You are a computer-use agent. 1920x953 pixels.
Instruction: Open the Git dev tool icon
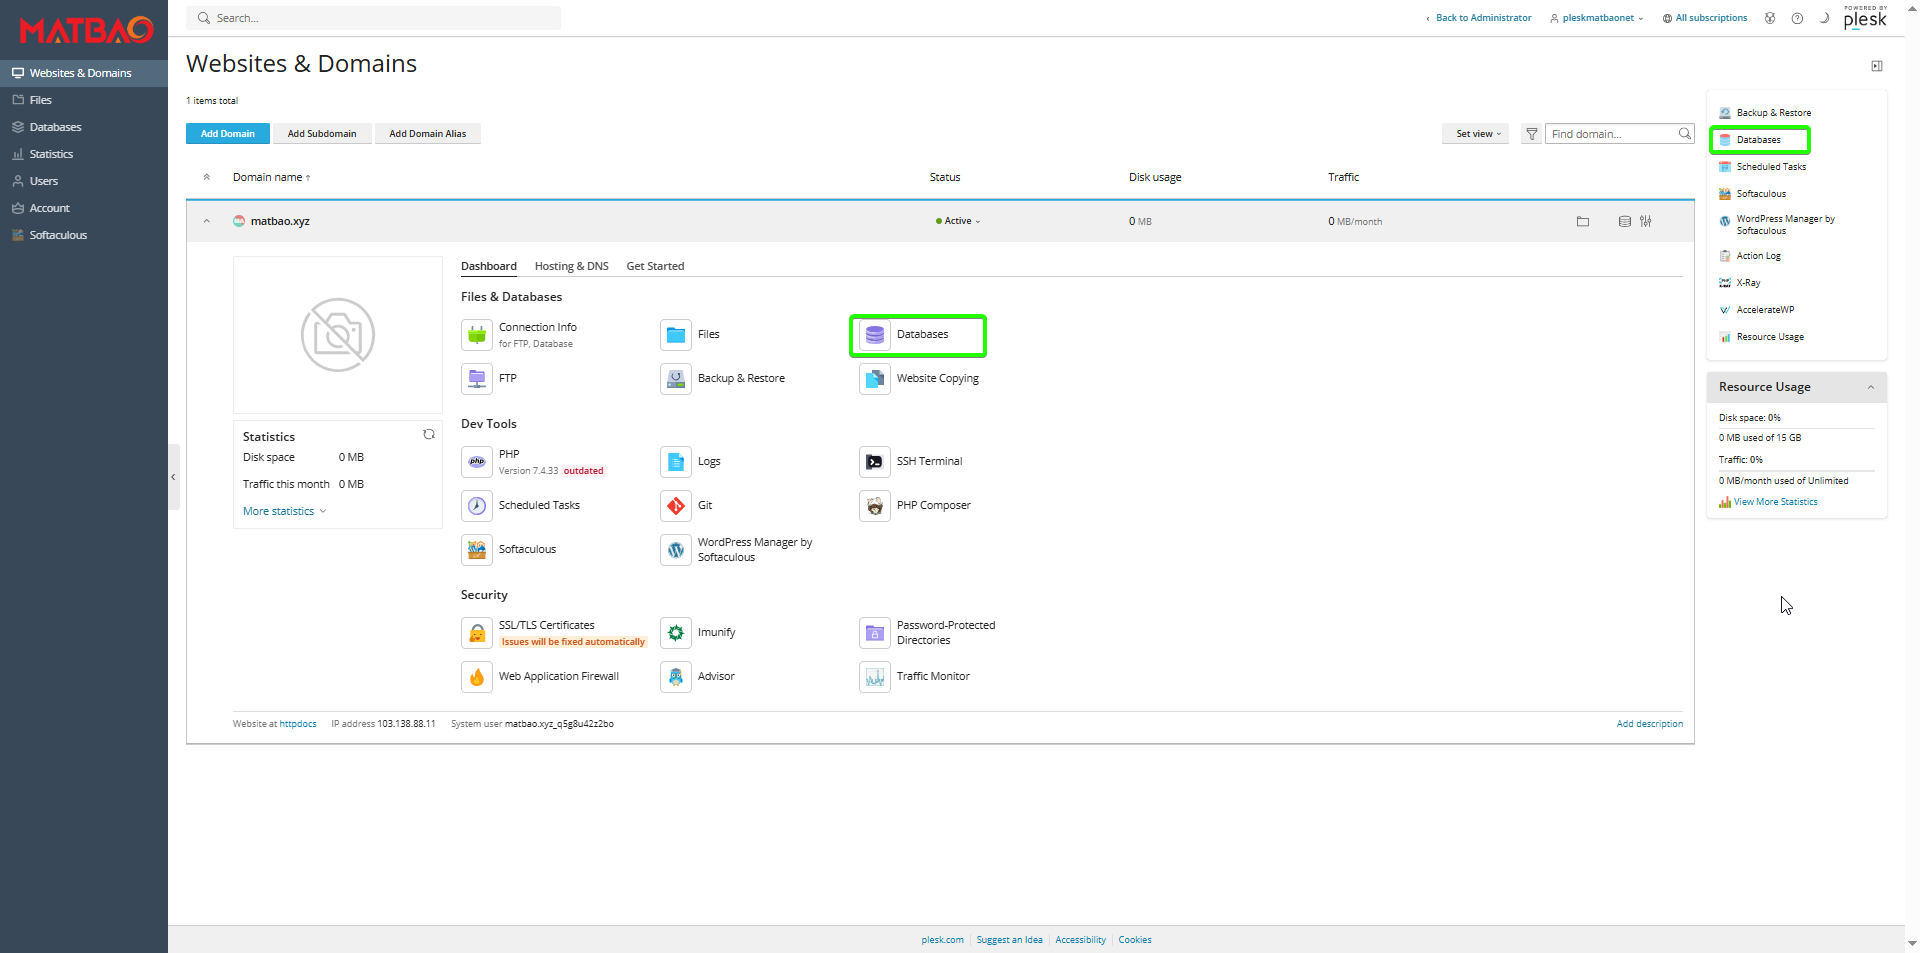pyautogui.click(x=676, y=506)
